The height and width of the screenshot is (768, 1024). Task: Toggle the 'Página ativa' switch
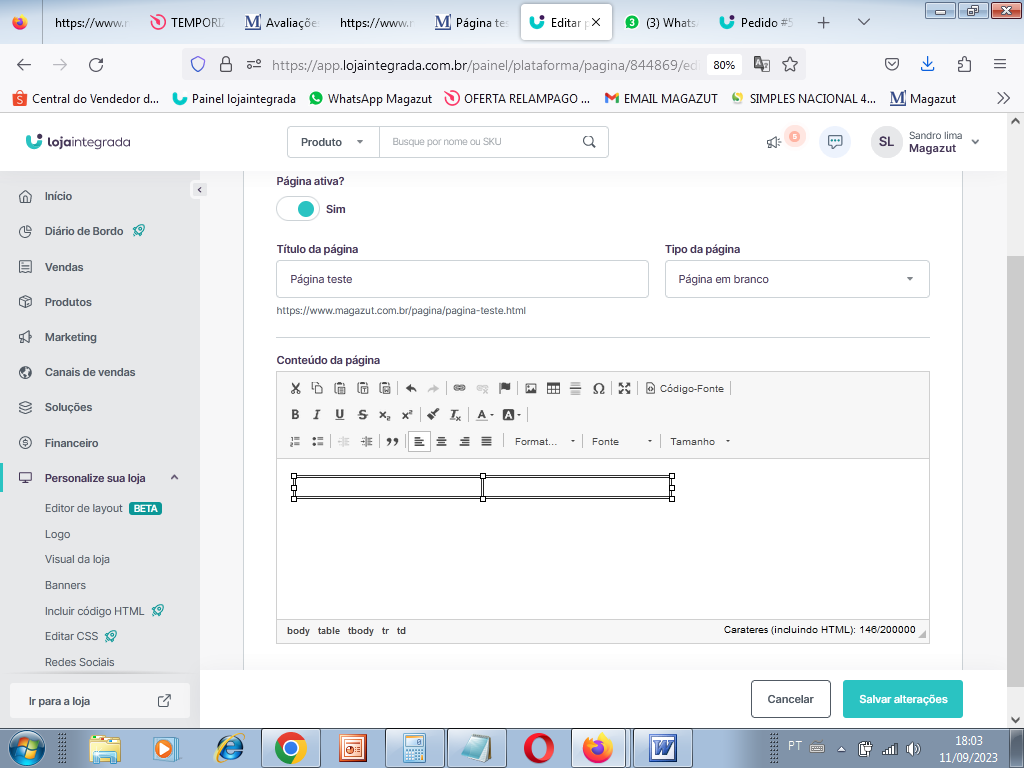[297, 209]
